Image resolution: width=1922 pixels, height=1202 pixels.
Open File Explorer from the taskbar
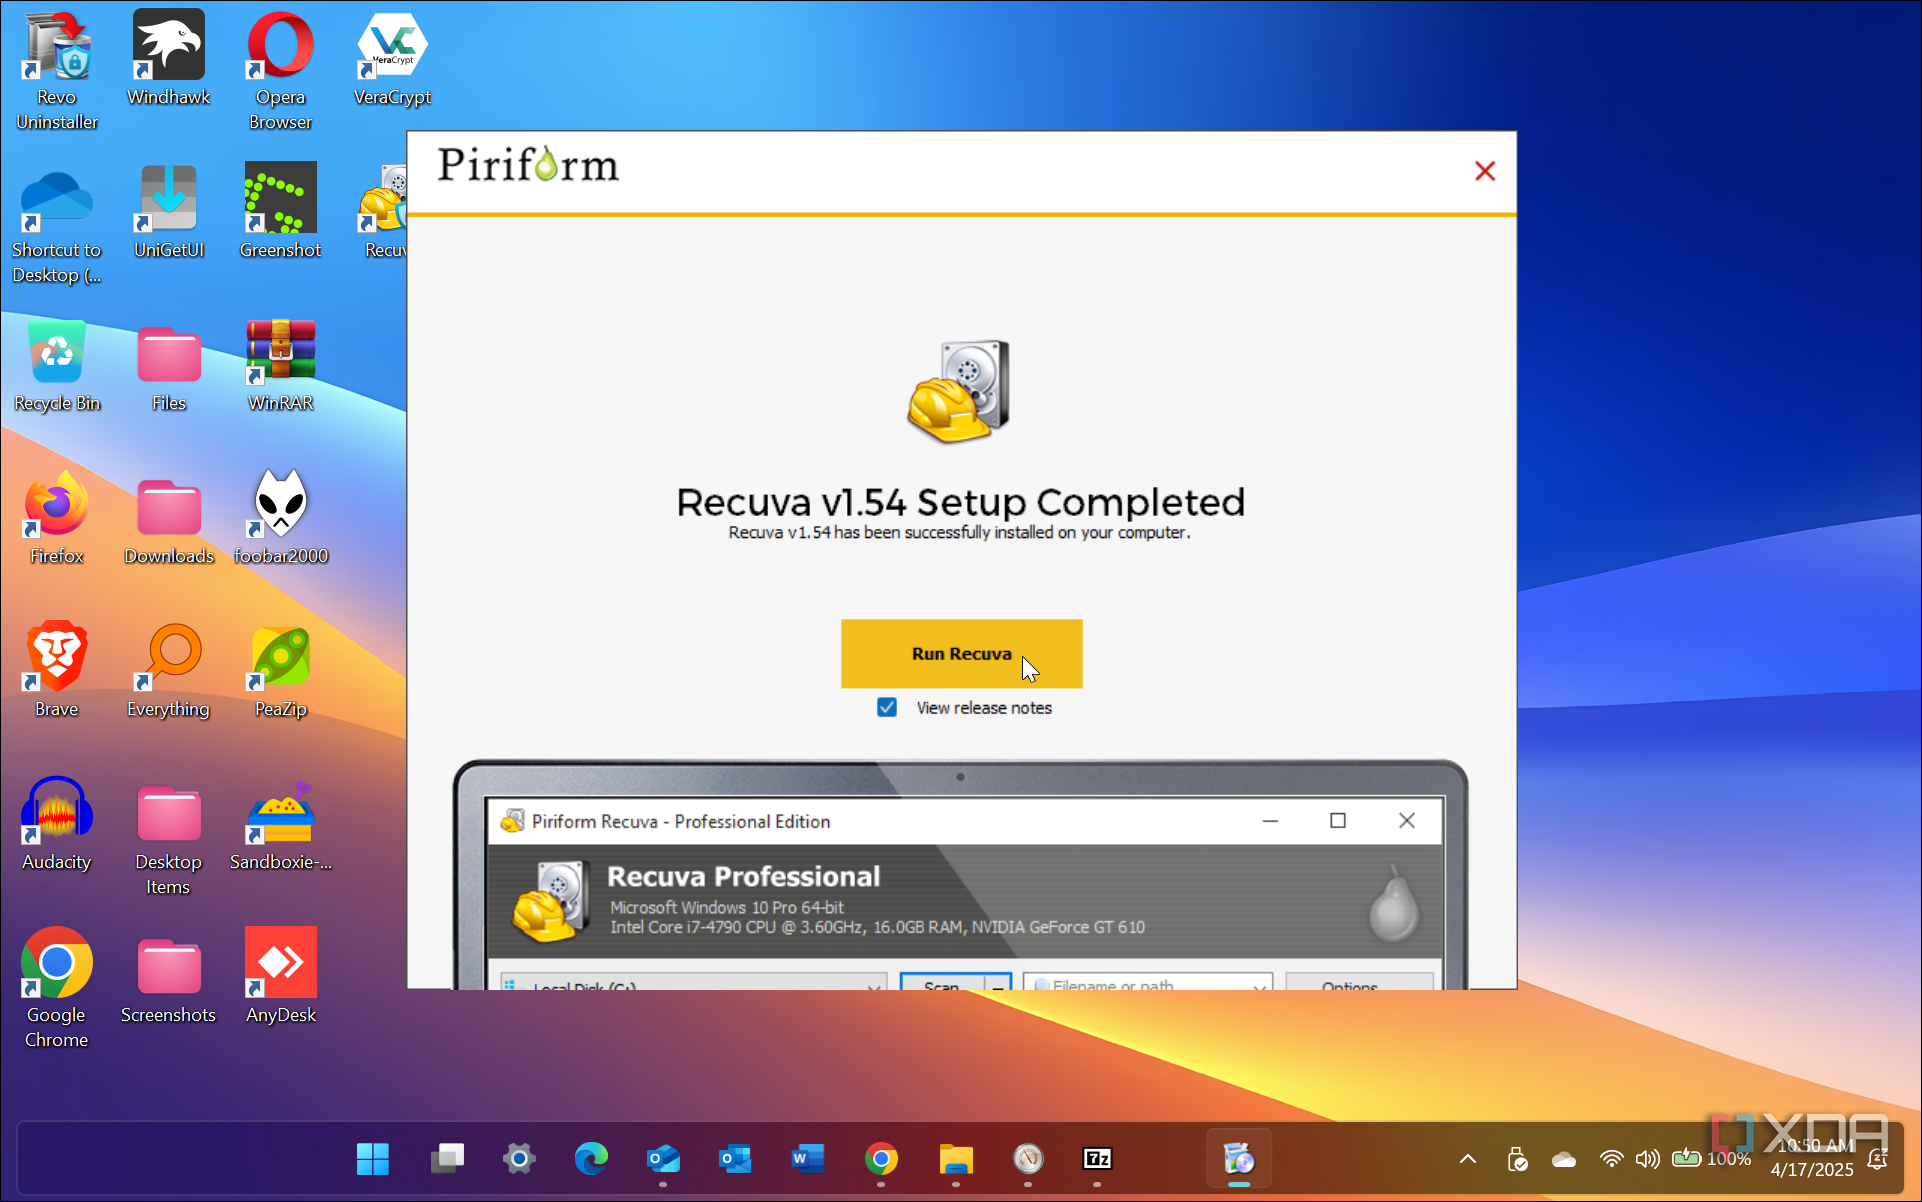coord(956,1159)
